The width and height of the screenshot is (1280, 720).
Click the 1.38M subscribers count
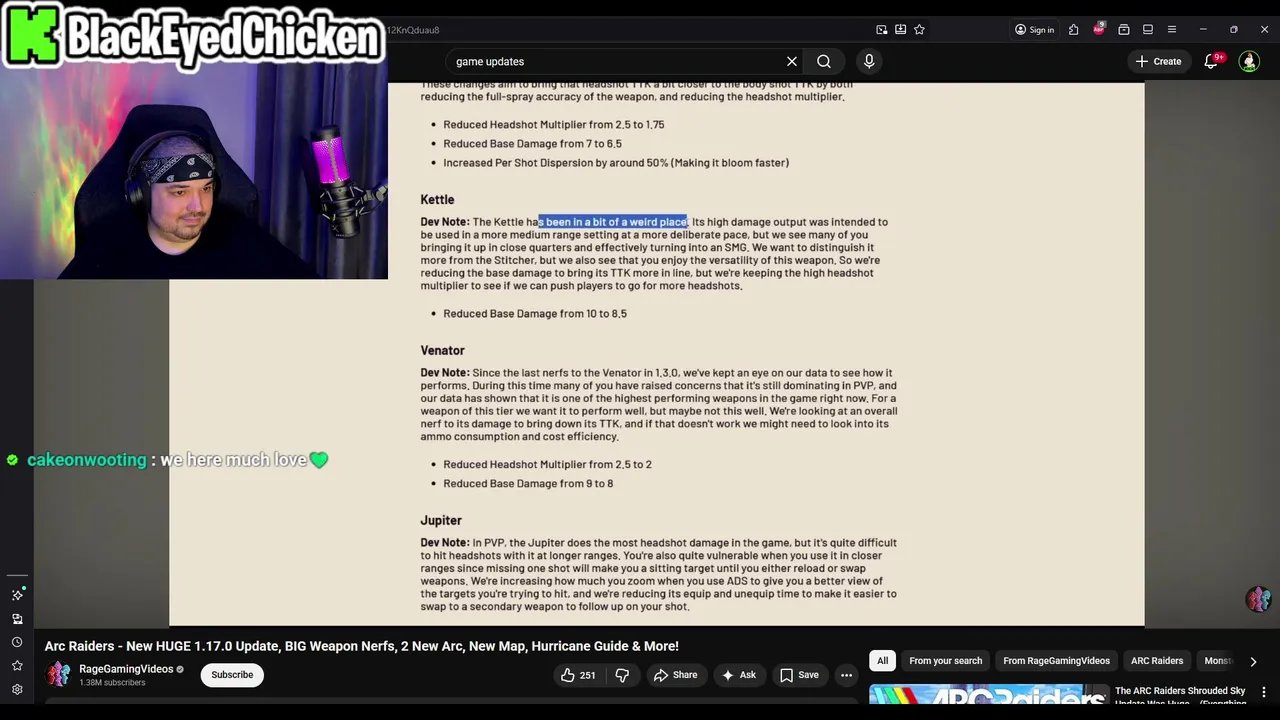[112, 683]
